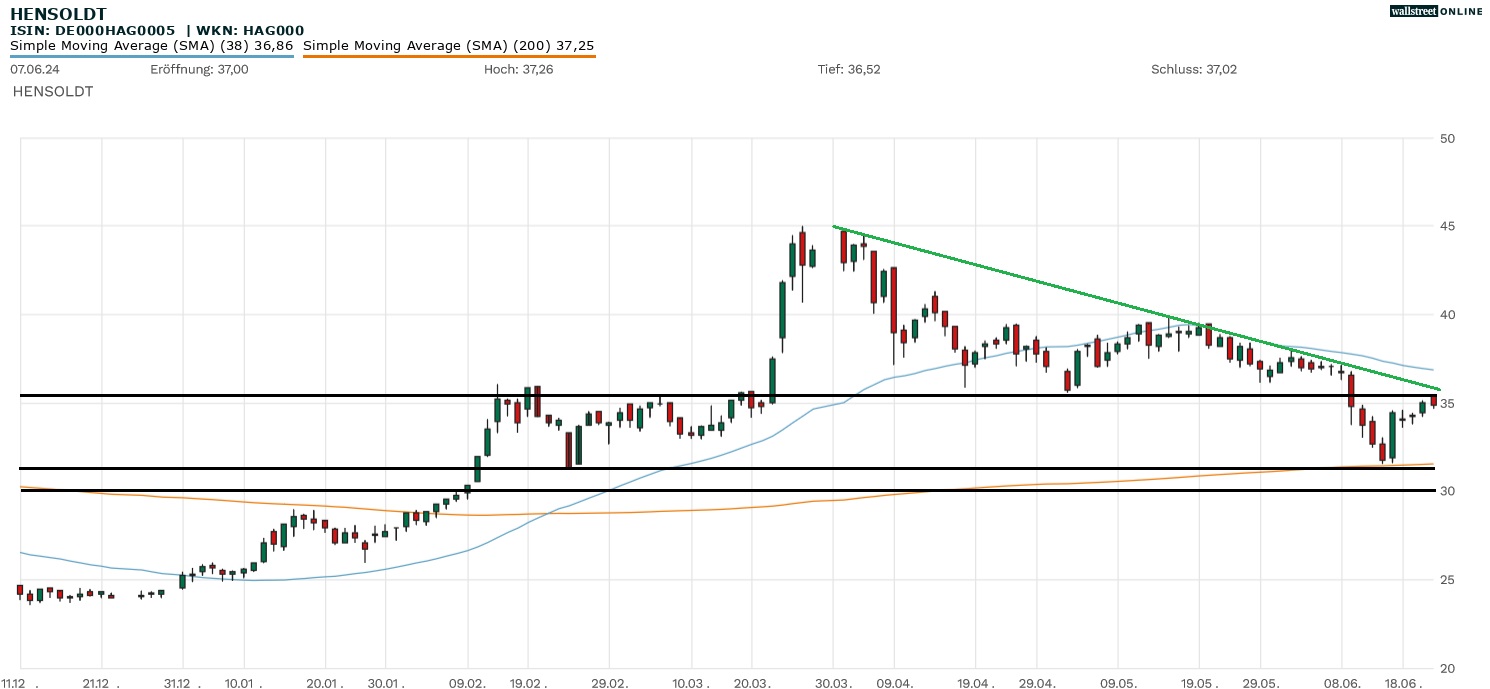Click the Schluss 37,02 value
The image size is (1490, 689).
click(1194, 69)
